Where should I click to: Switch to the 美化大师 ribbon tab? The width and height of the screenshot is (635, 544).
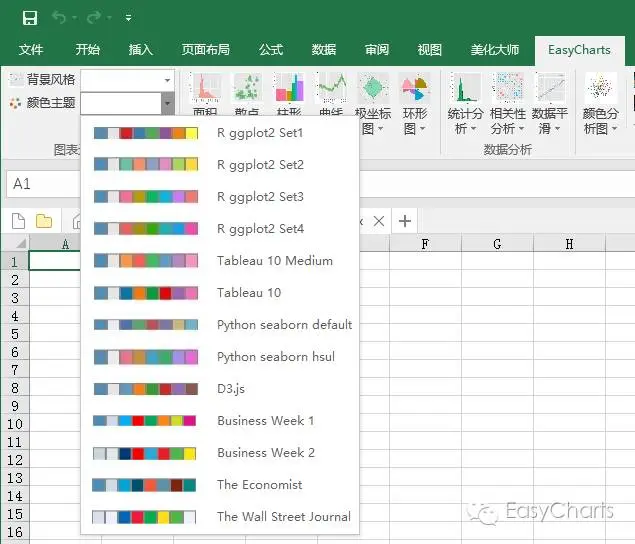coord(494,50)
